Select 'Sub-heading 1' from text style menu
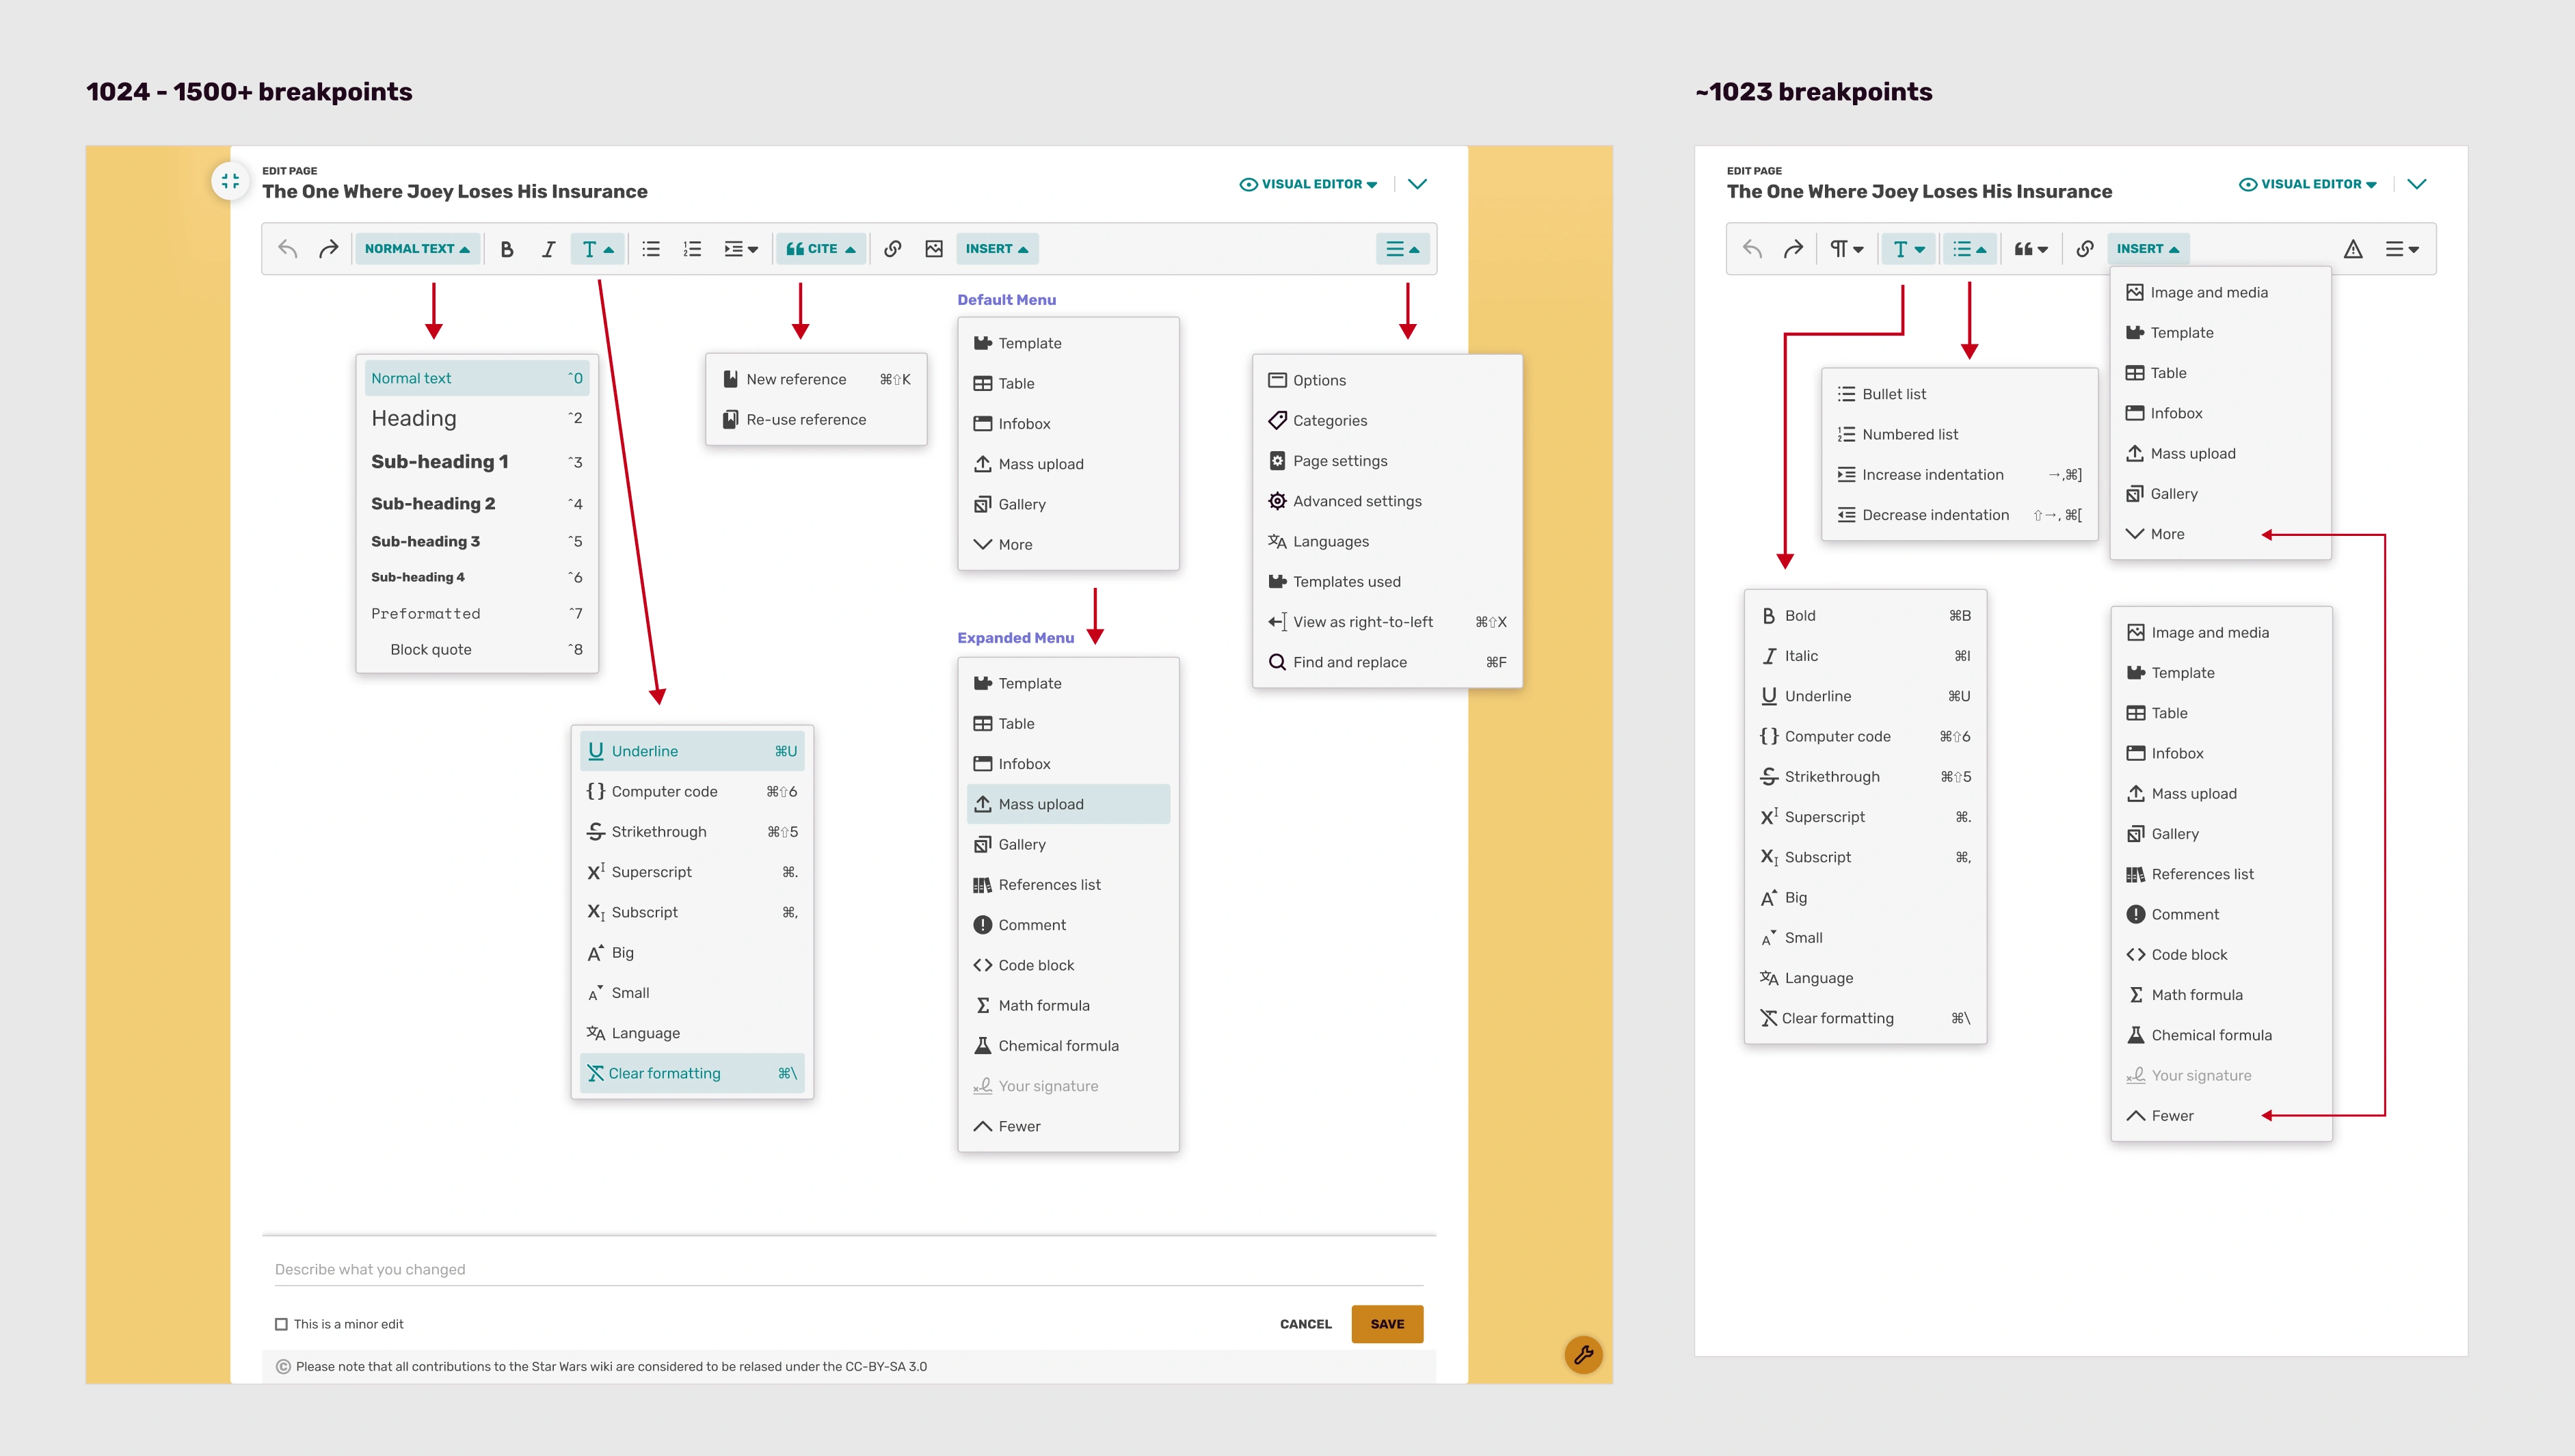2575x1456 pixels. click(440, 462)
